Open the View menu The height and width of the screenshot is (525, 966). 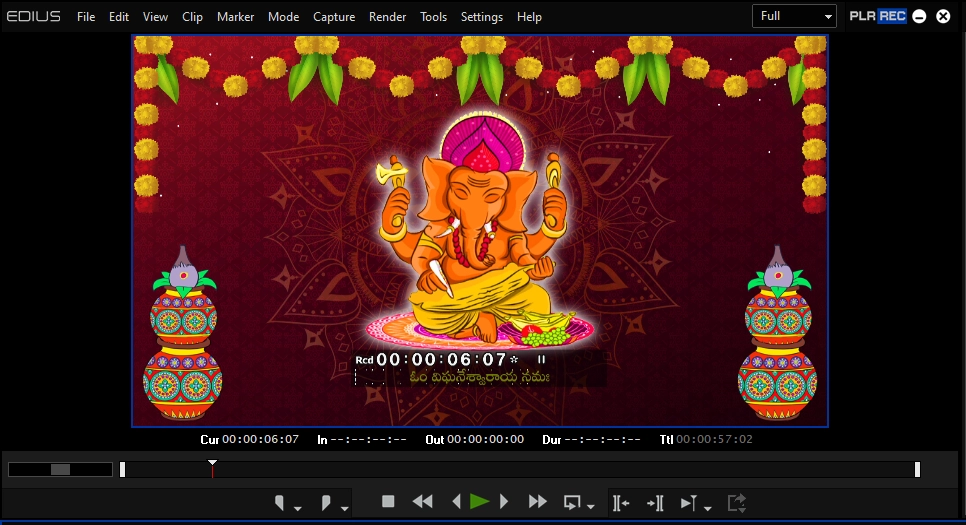(x=155, y=17)
